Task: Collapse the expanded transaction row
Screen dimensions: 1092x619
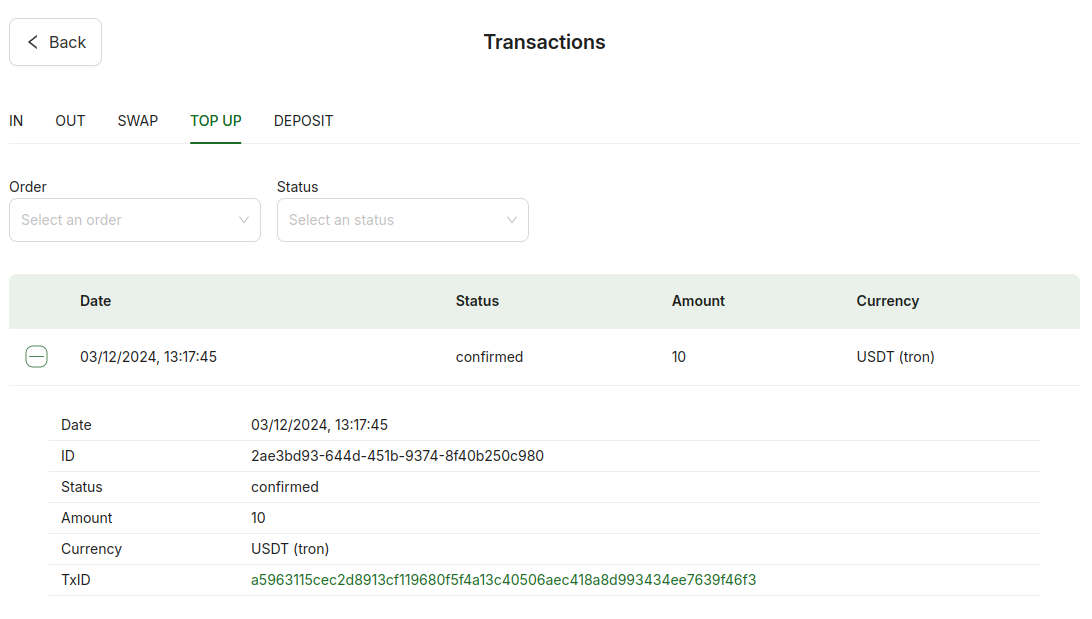Action: [x=36, y=356]
